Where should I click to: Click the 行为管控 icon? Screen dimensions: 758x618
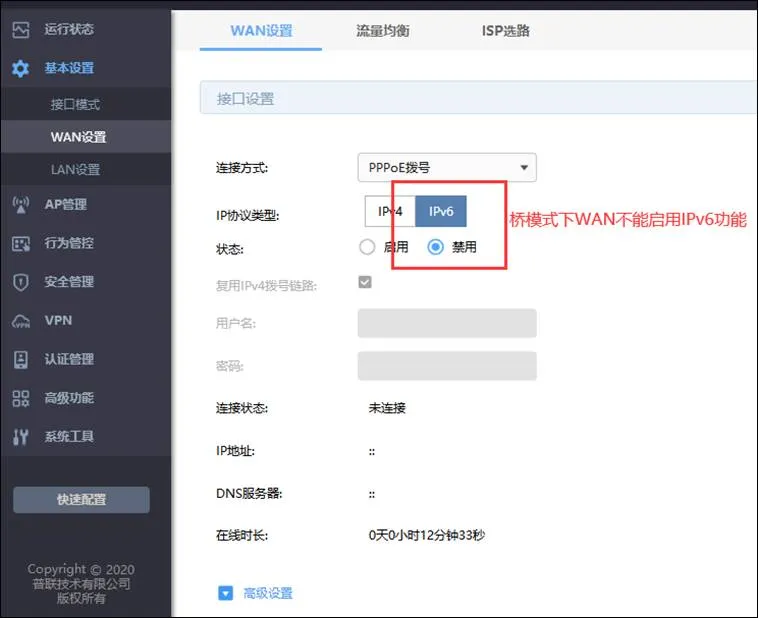click(21, 243)
